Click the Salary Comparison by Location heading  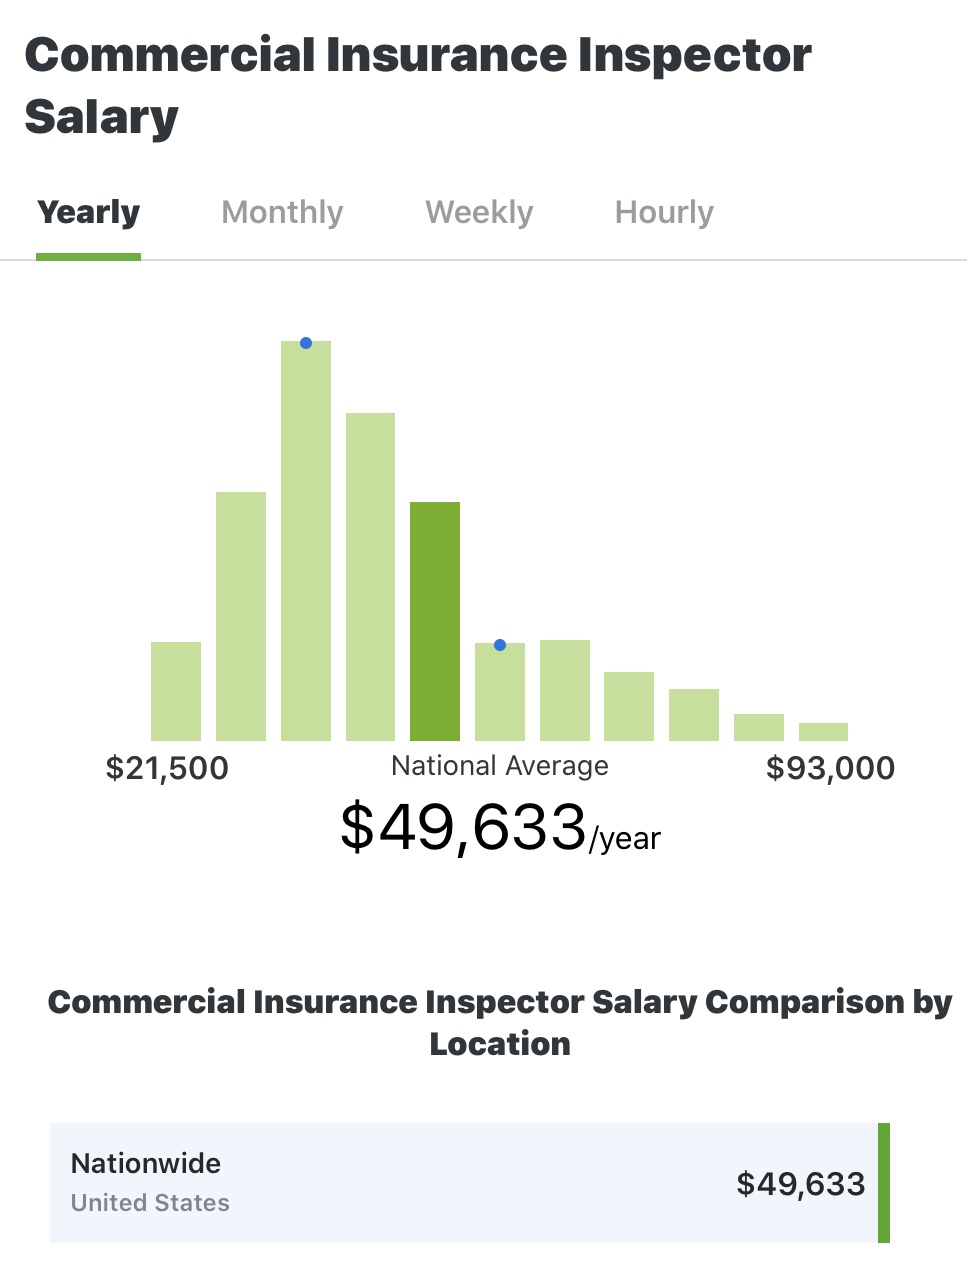500,1022
